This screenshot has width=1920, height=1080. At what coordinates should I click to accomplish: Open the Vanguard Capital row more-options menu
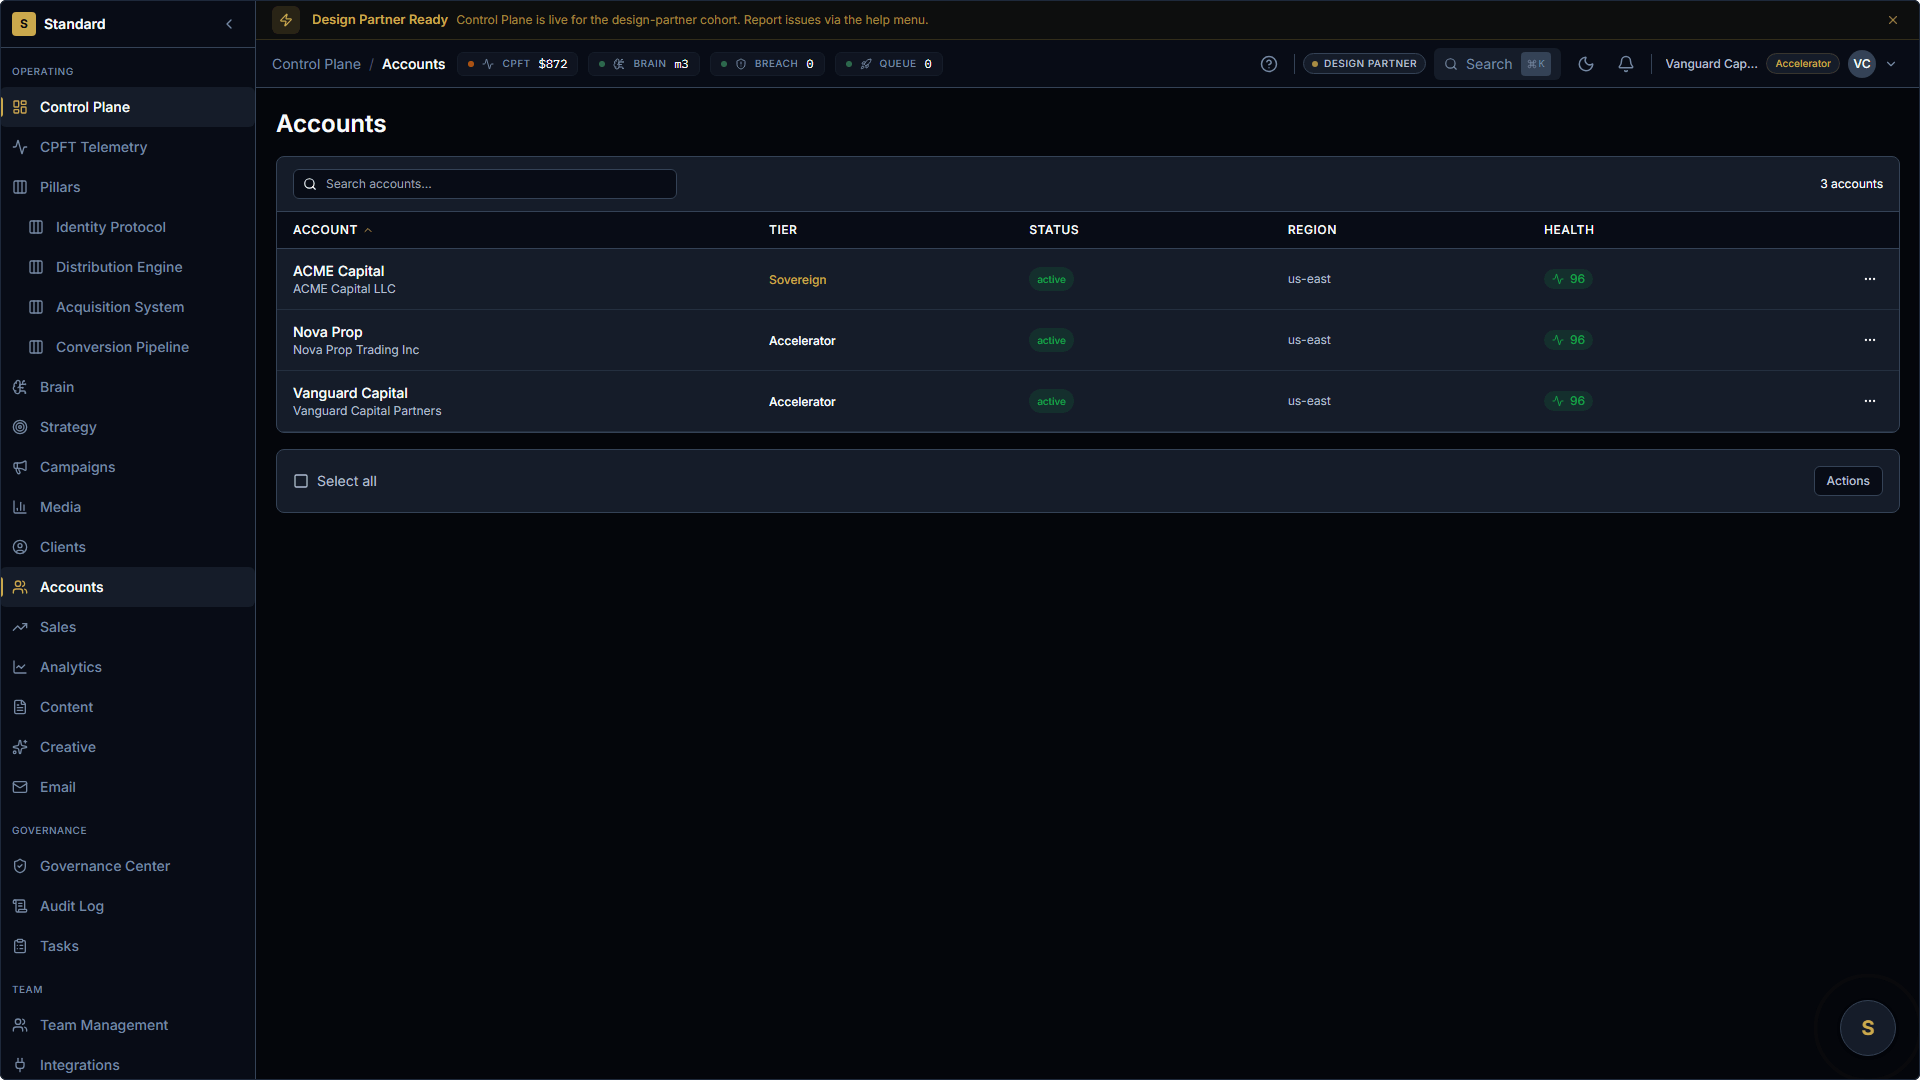(1870, 401)
